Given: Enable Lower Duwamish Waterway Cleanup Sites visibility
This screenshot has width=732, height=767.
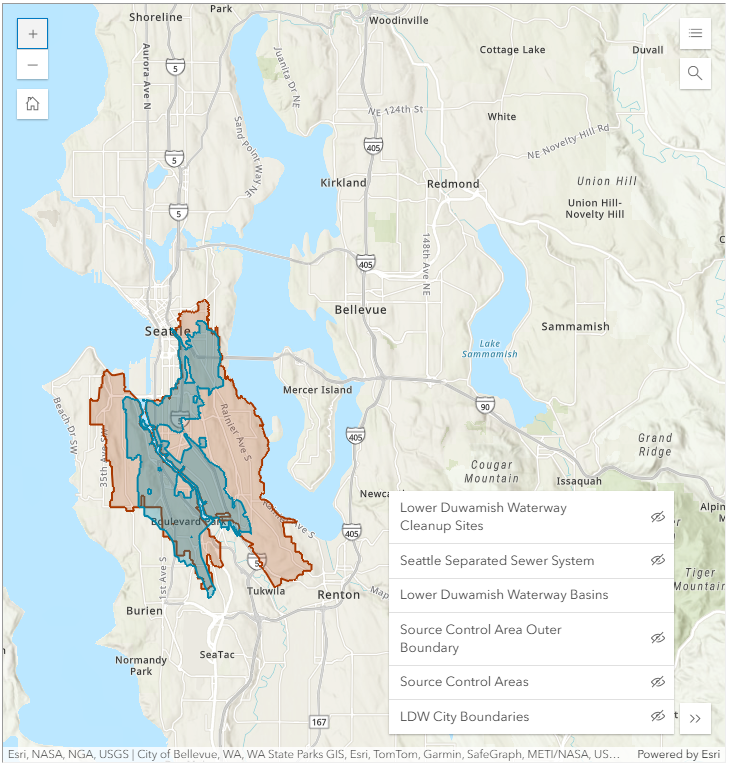Looking at the screenshot, I should tap(657, 517).
